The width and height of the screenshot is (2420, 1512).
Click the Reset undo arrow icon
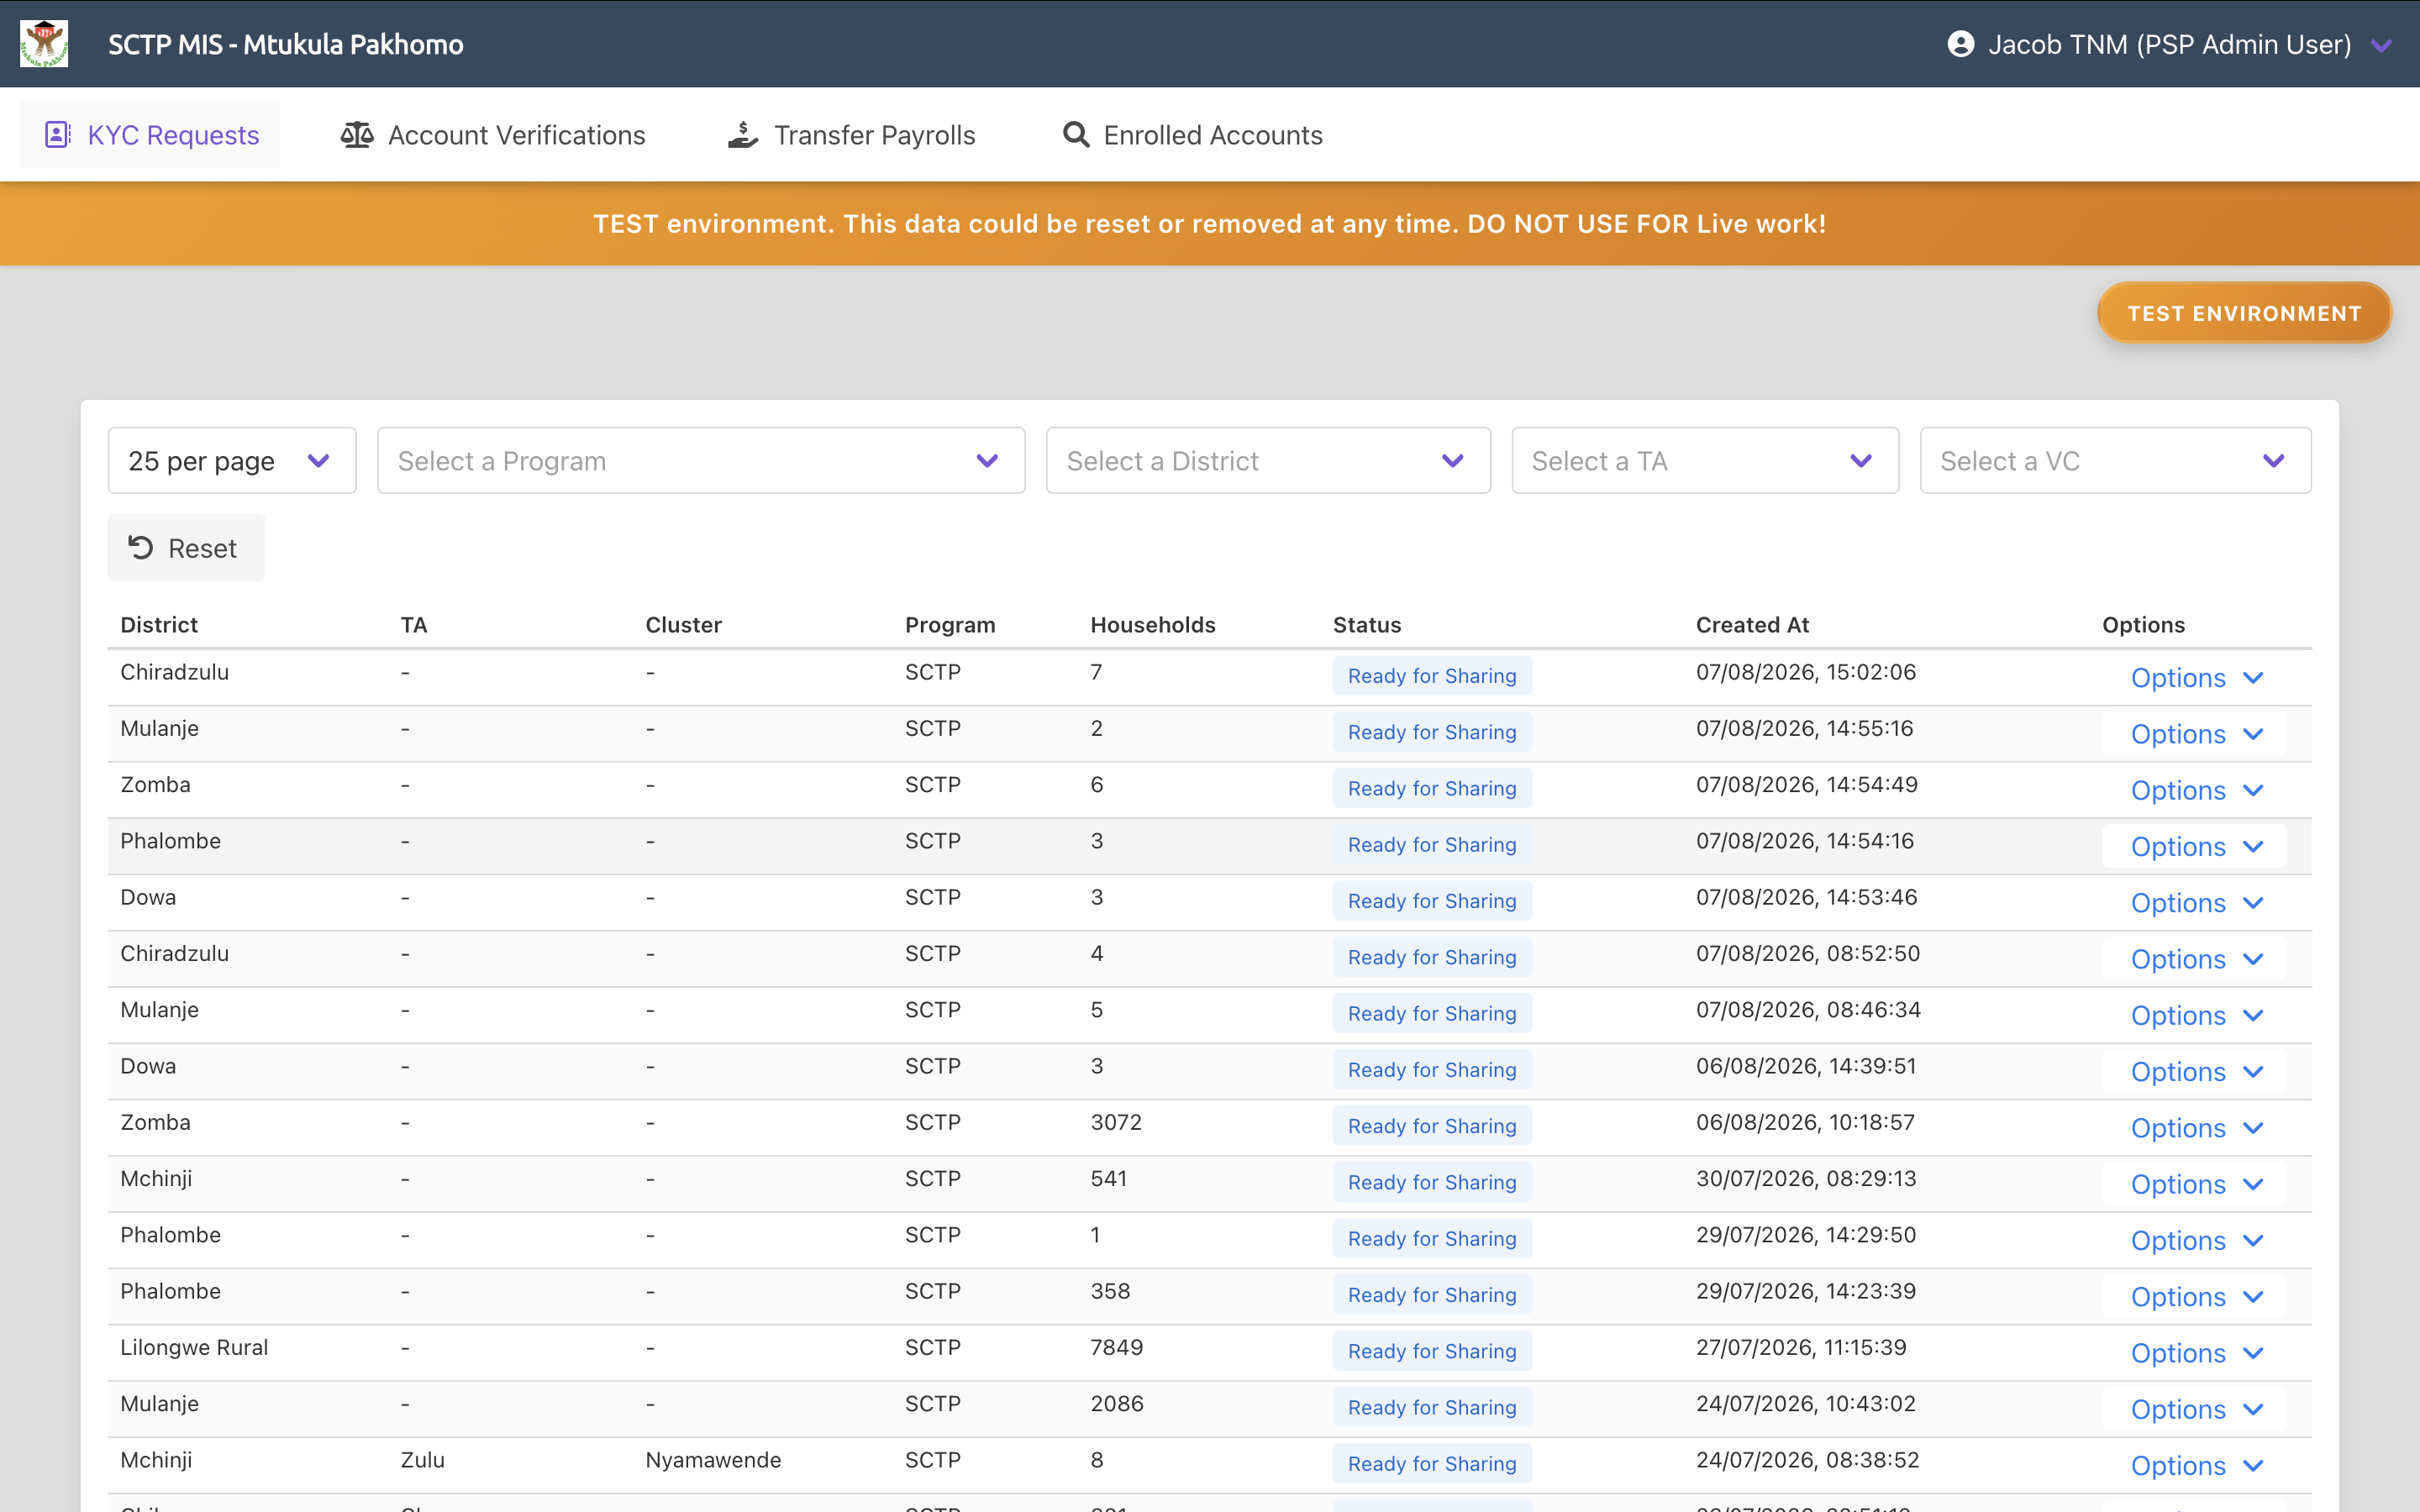(141, 547)
